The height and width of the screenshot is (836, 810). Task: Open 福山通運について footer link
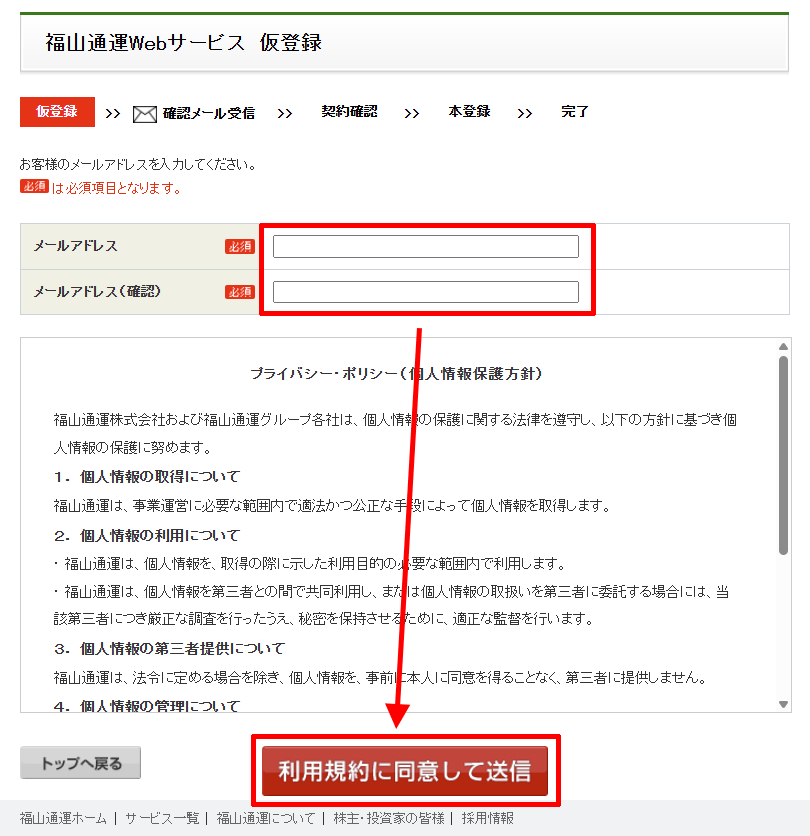(266, 818)
